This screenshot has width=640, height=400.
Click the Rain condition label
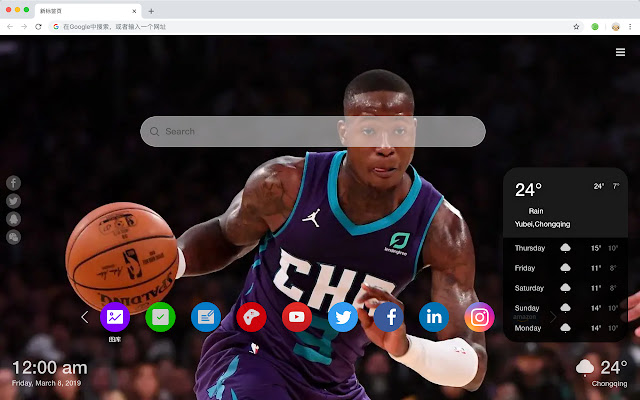click(x=536, y=211)
